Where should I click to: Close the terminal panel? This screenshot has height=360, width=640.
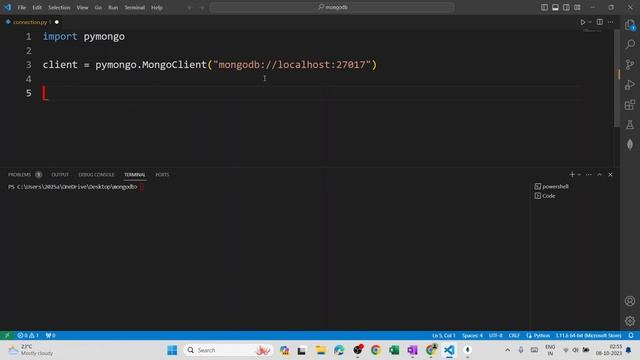(x=610, y=175)
